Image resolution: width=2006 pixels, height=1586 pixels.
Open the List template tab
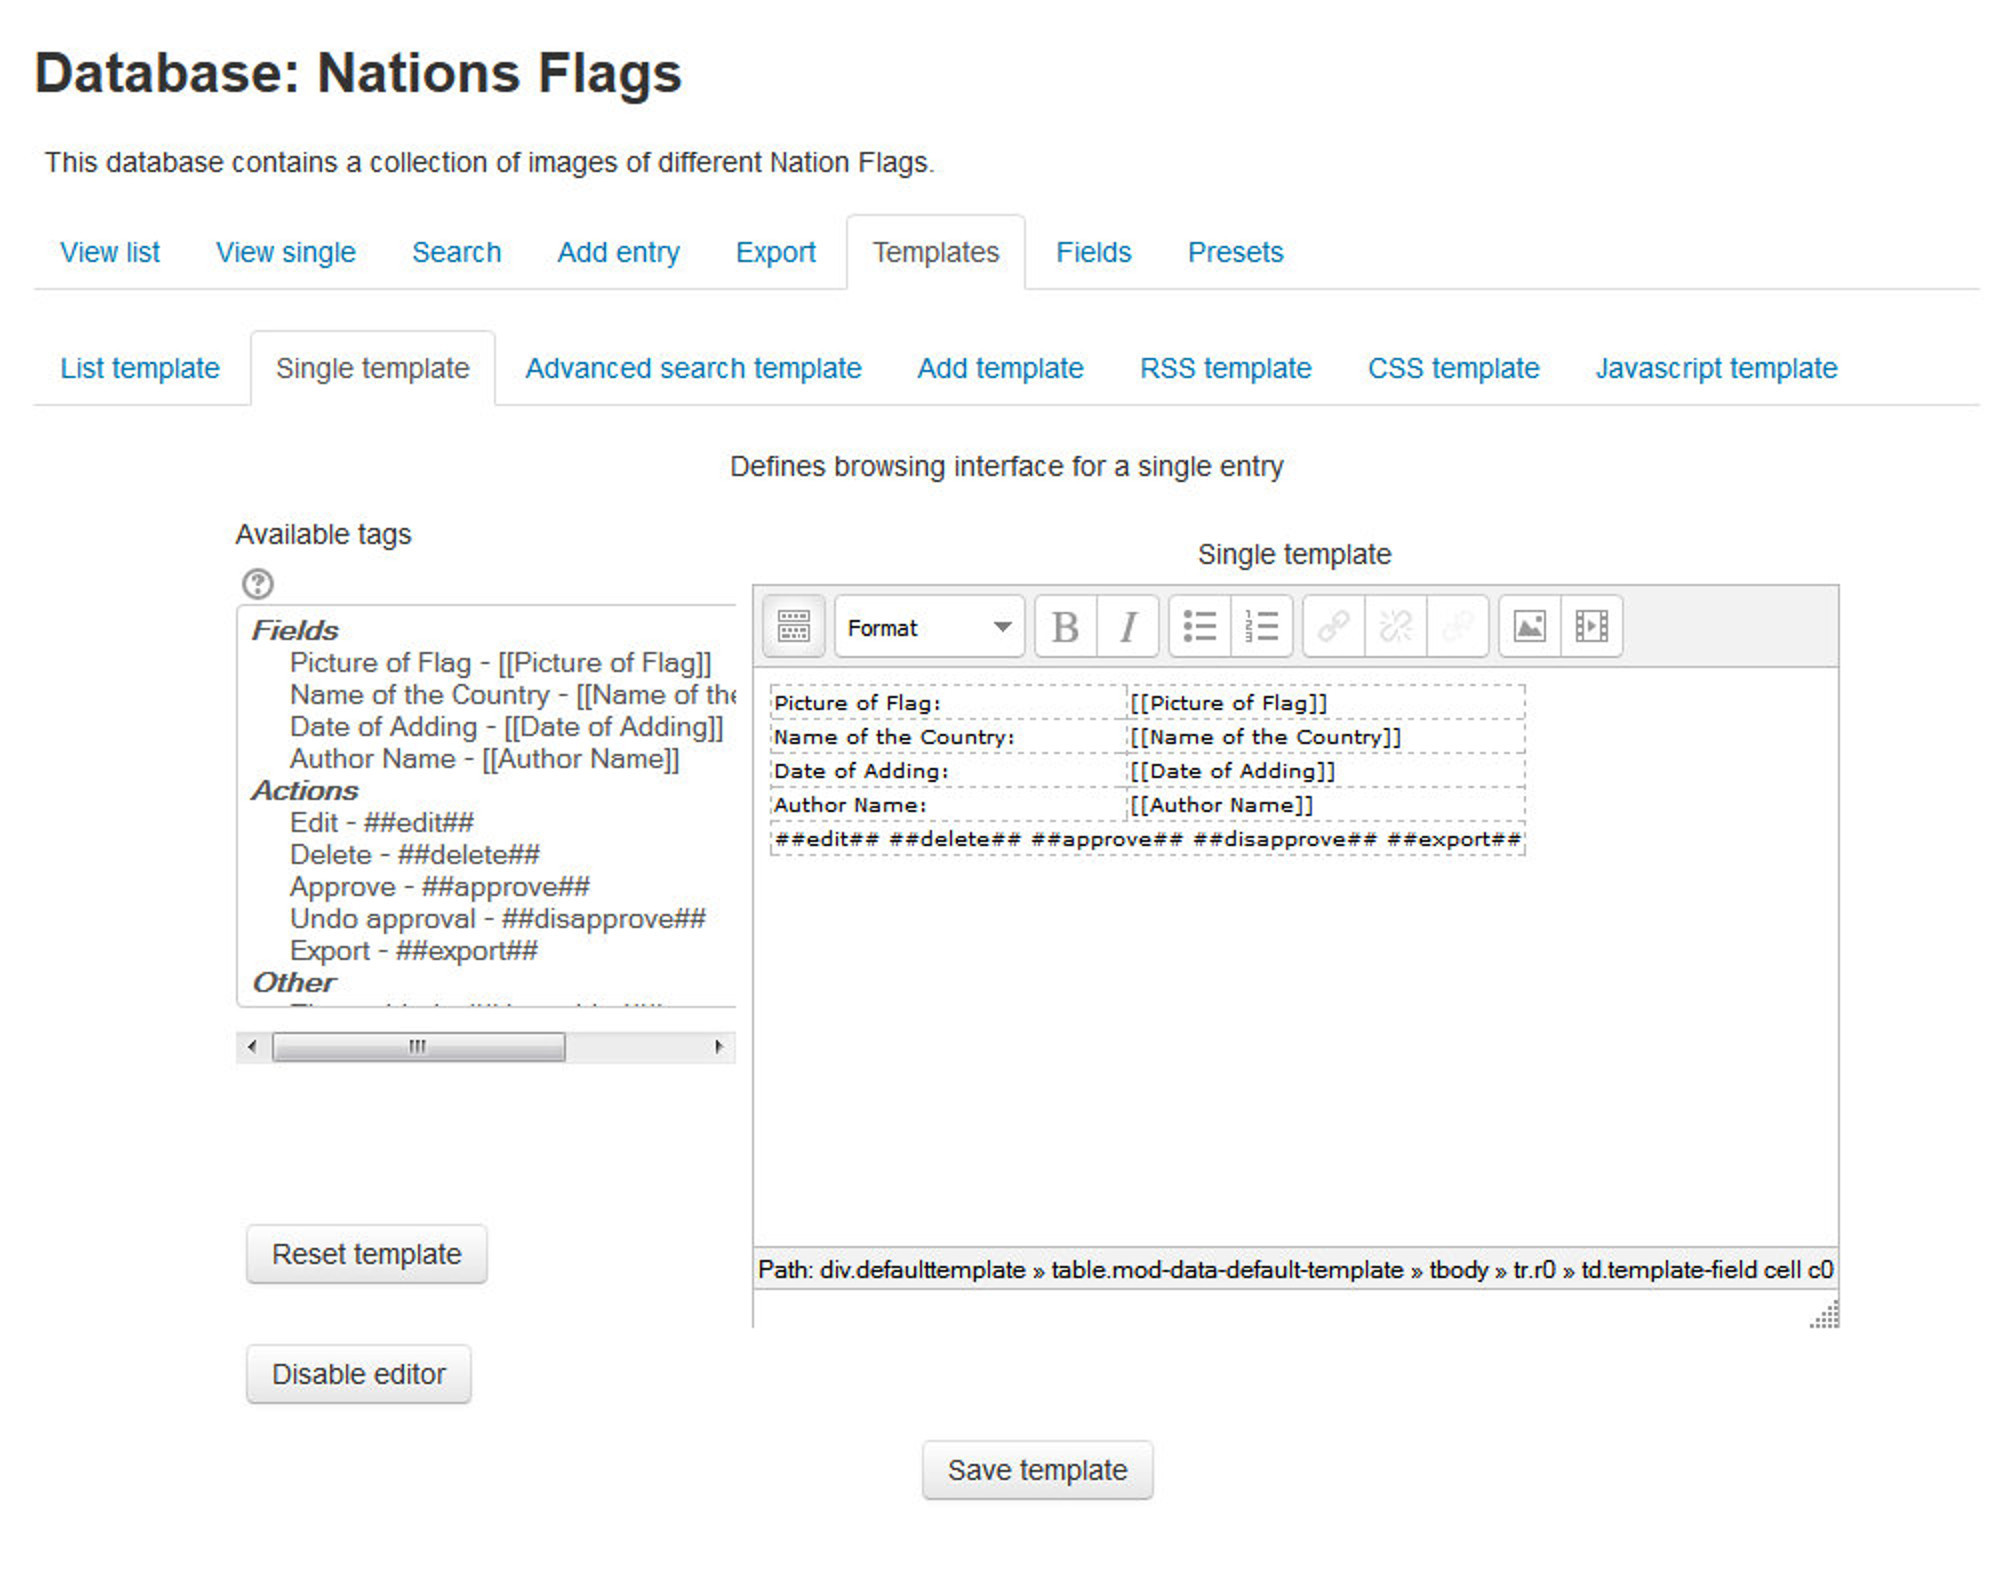coord(140,368)
